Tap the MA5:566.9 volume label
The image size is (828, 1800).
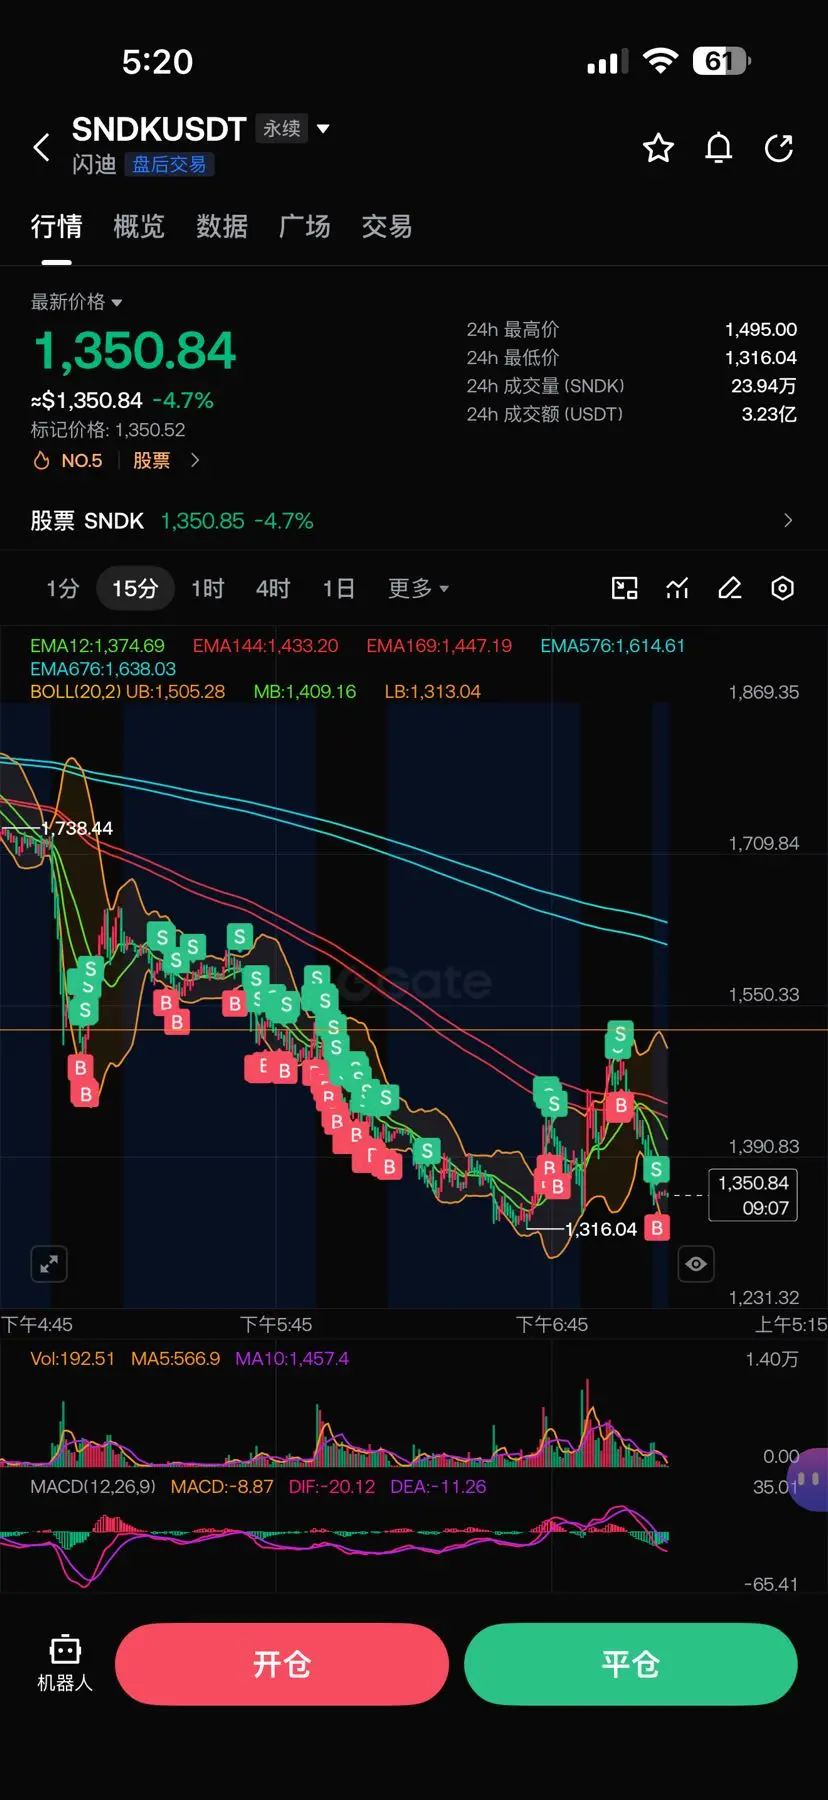pos(175,1359)
